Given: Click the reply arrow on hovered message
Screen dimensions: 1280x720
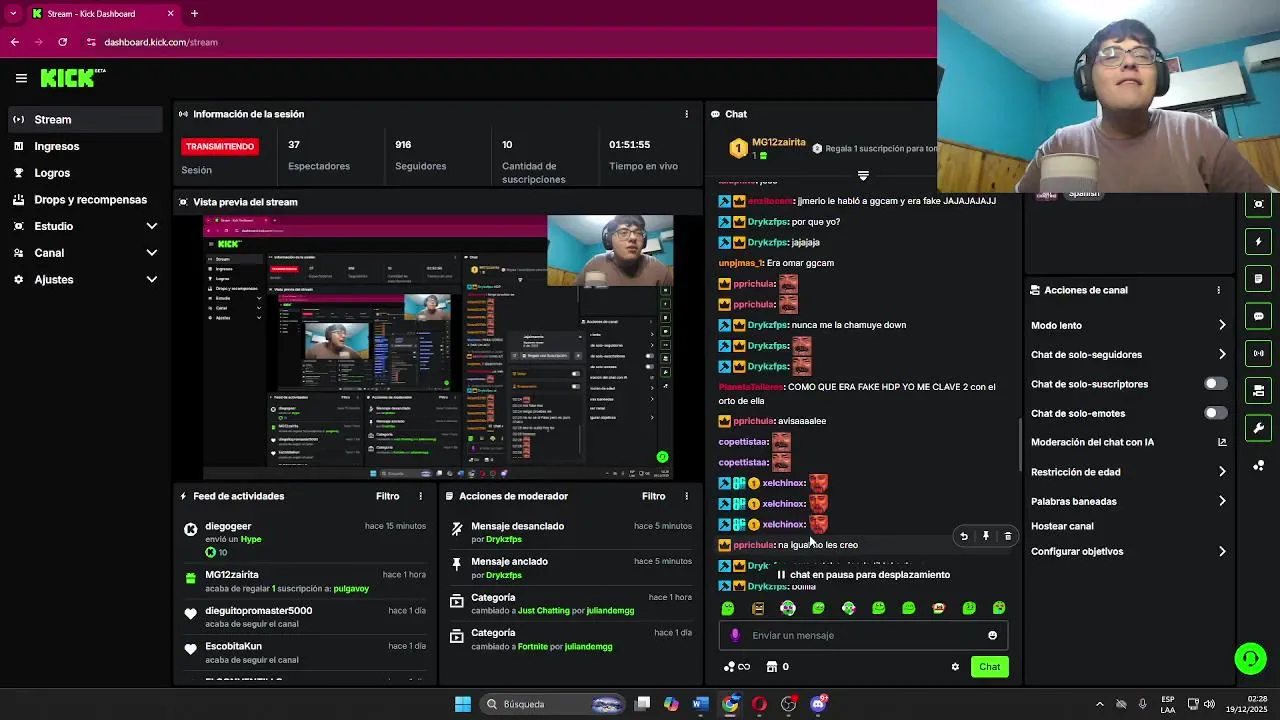Looking at the screenshot, I should [963, 536].
